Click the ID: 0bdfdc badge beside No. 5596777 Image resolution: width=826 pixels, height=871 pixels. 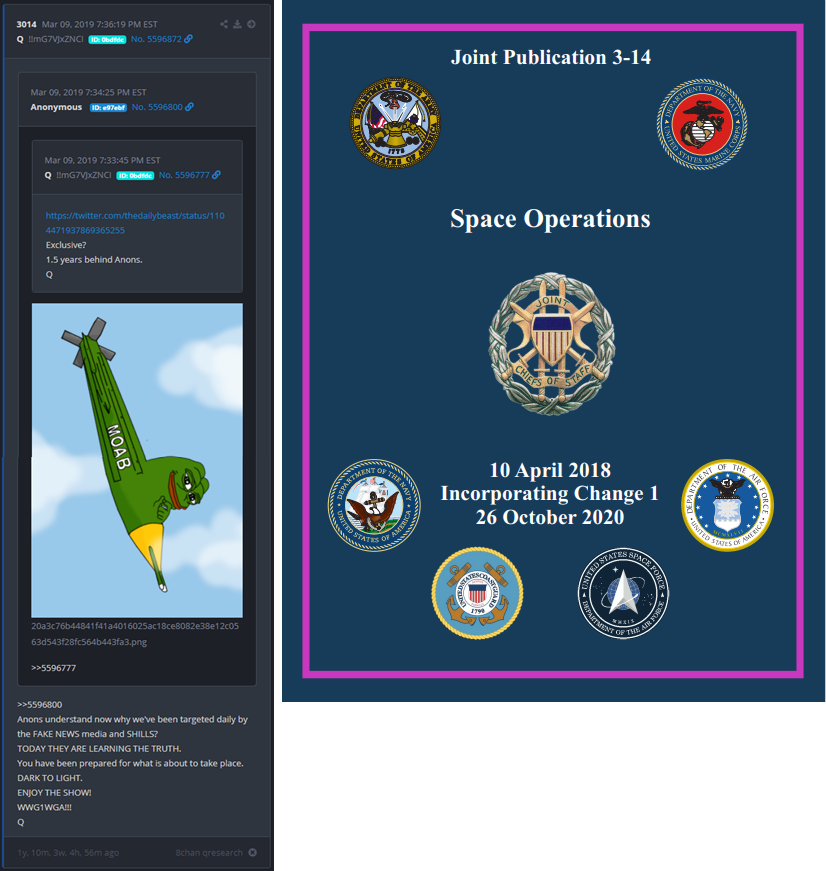pos(135,176)
